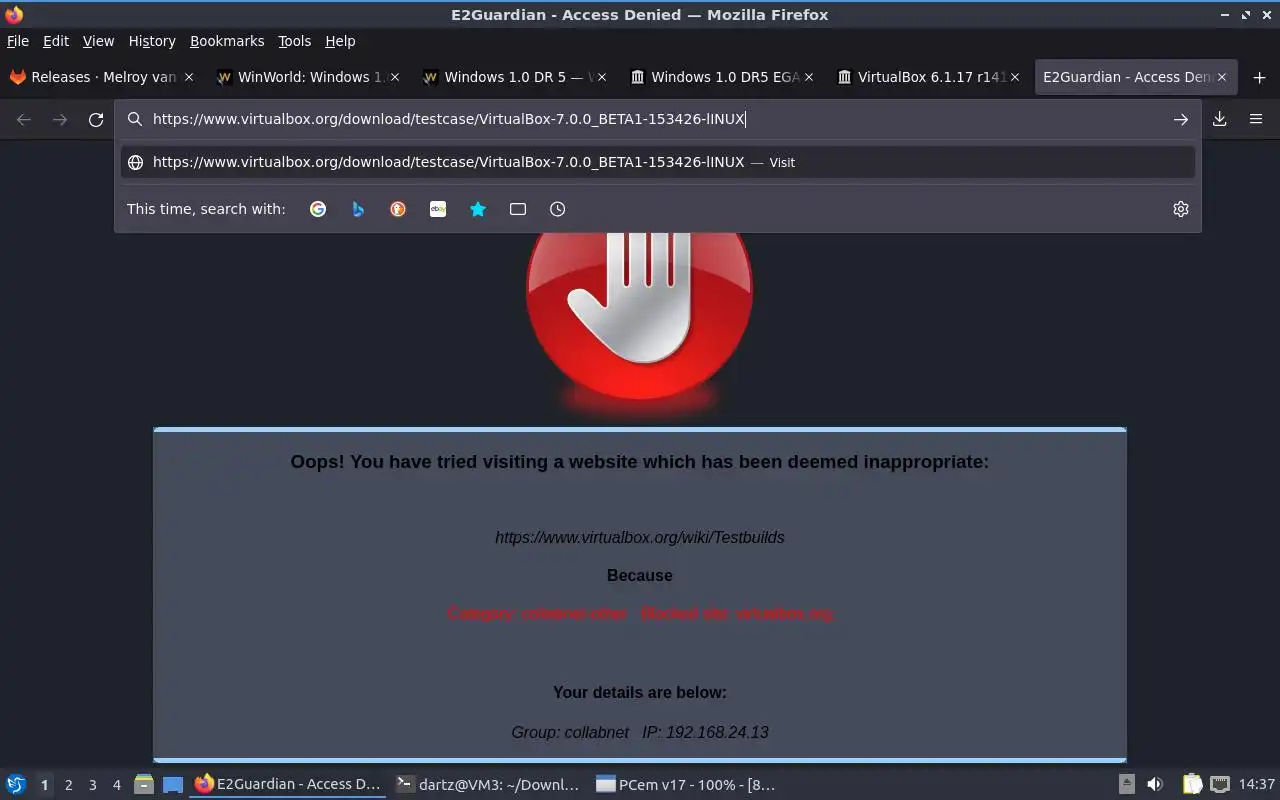The width and height of the screenshot is (1280, 800).
Task: Click Firefox logo in title bar
Action: (14, 14)
